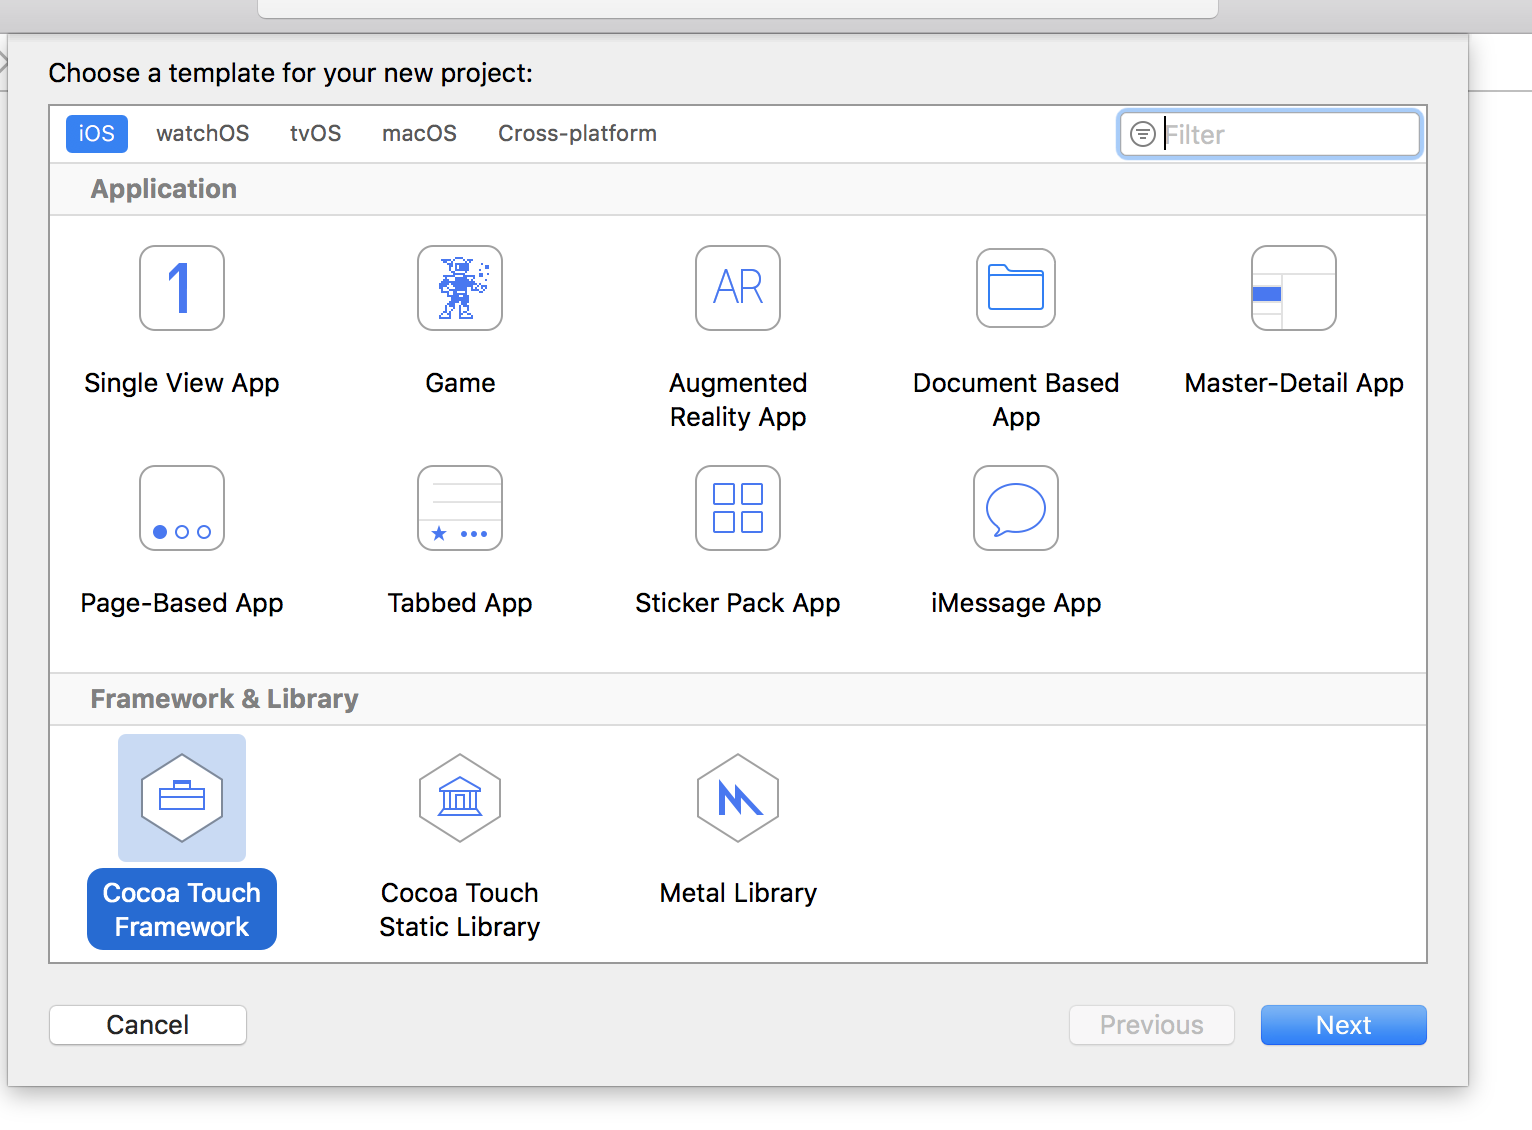This screenshot has height=1130, width=1532.
Task: Select the Page-Based App dots icon
Action: point(182,508)
